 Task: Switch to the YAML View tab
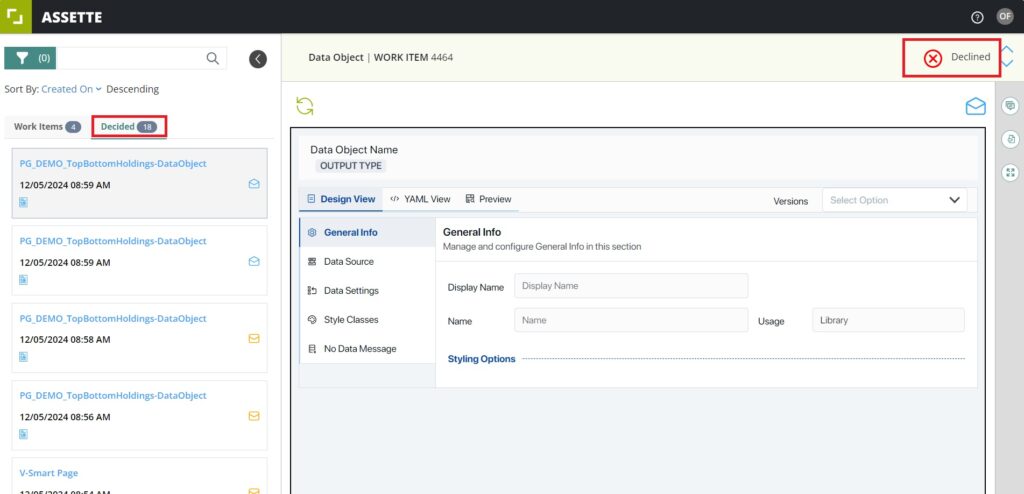click(x=421, y=199)
